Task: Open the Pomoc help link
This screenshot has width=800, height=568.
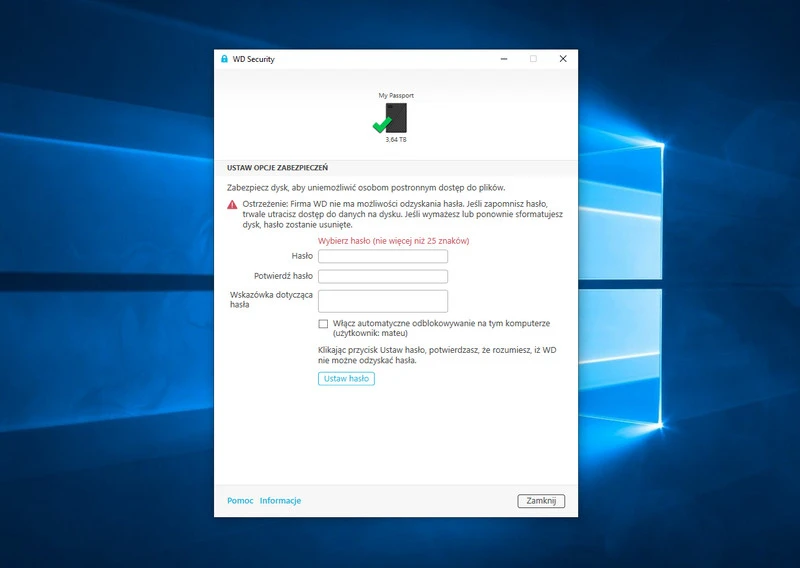Action: point(240,501)
